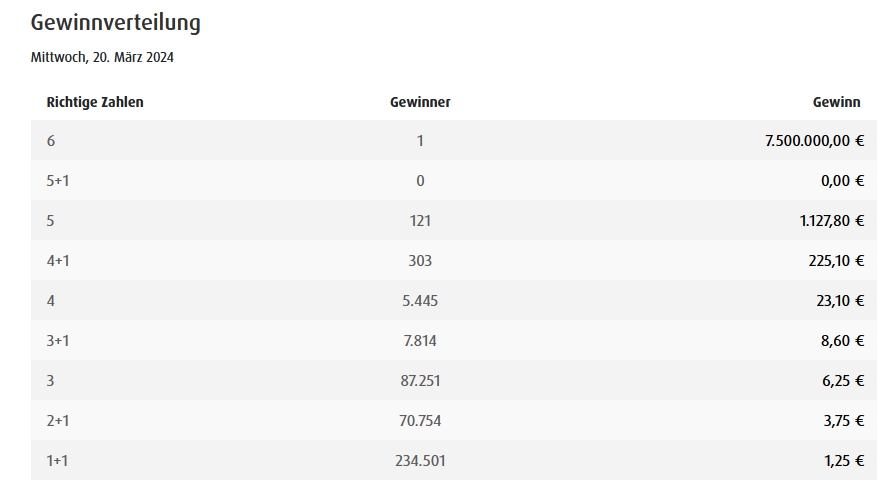Viewport: 884px width, 490px height.
Task: Click the 234.501 winners cell
Action: [x=420, y=461]
